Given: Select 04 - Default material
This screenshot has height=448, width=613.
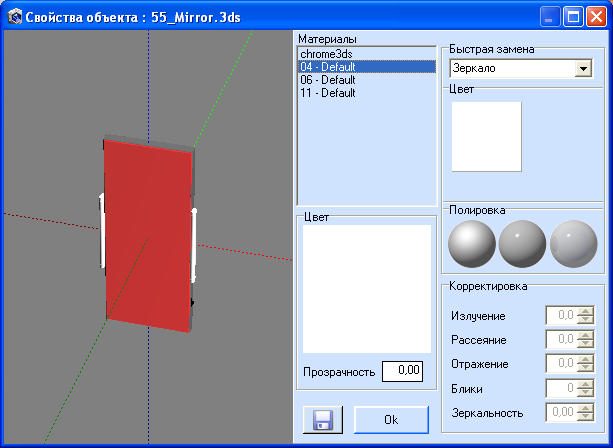Looking at the screenshot, I should (366, 67).
